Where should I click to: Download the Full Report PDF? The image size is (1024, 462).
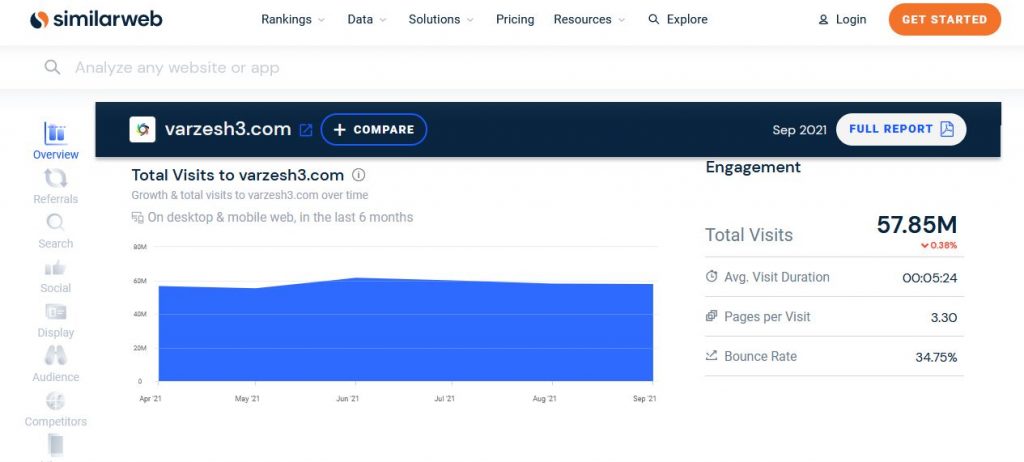(x=900, y=129)
